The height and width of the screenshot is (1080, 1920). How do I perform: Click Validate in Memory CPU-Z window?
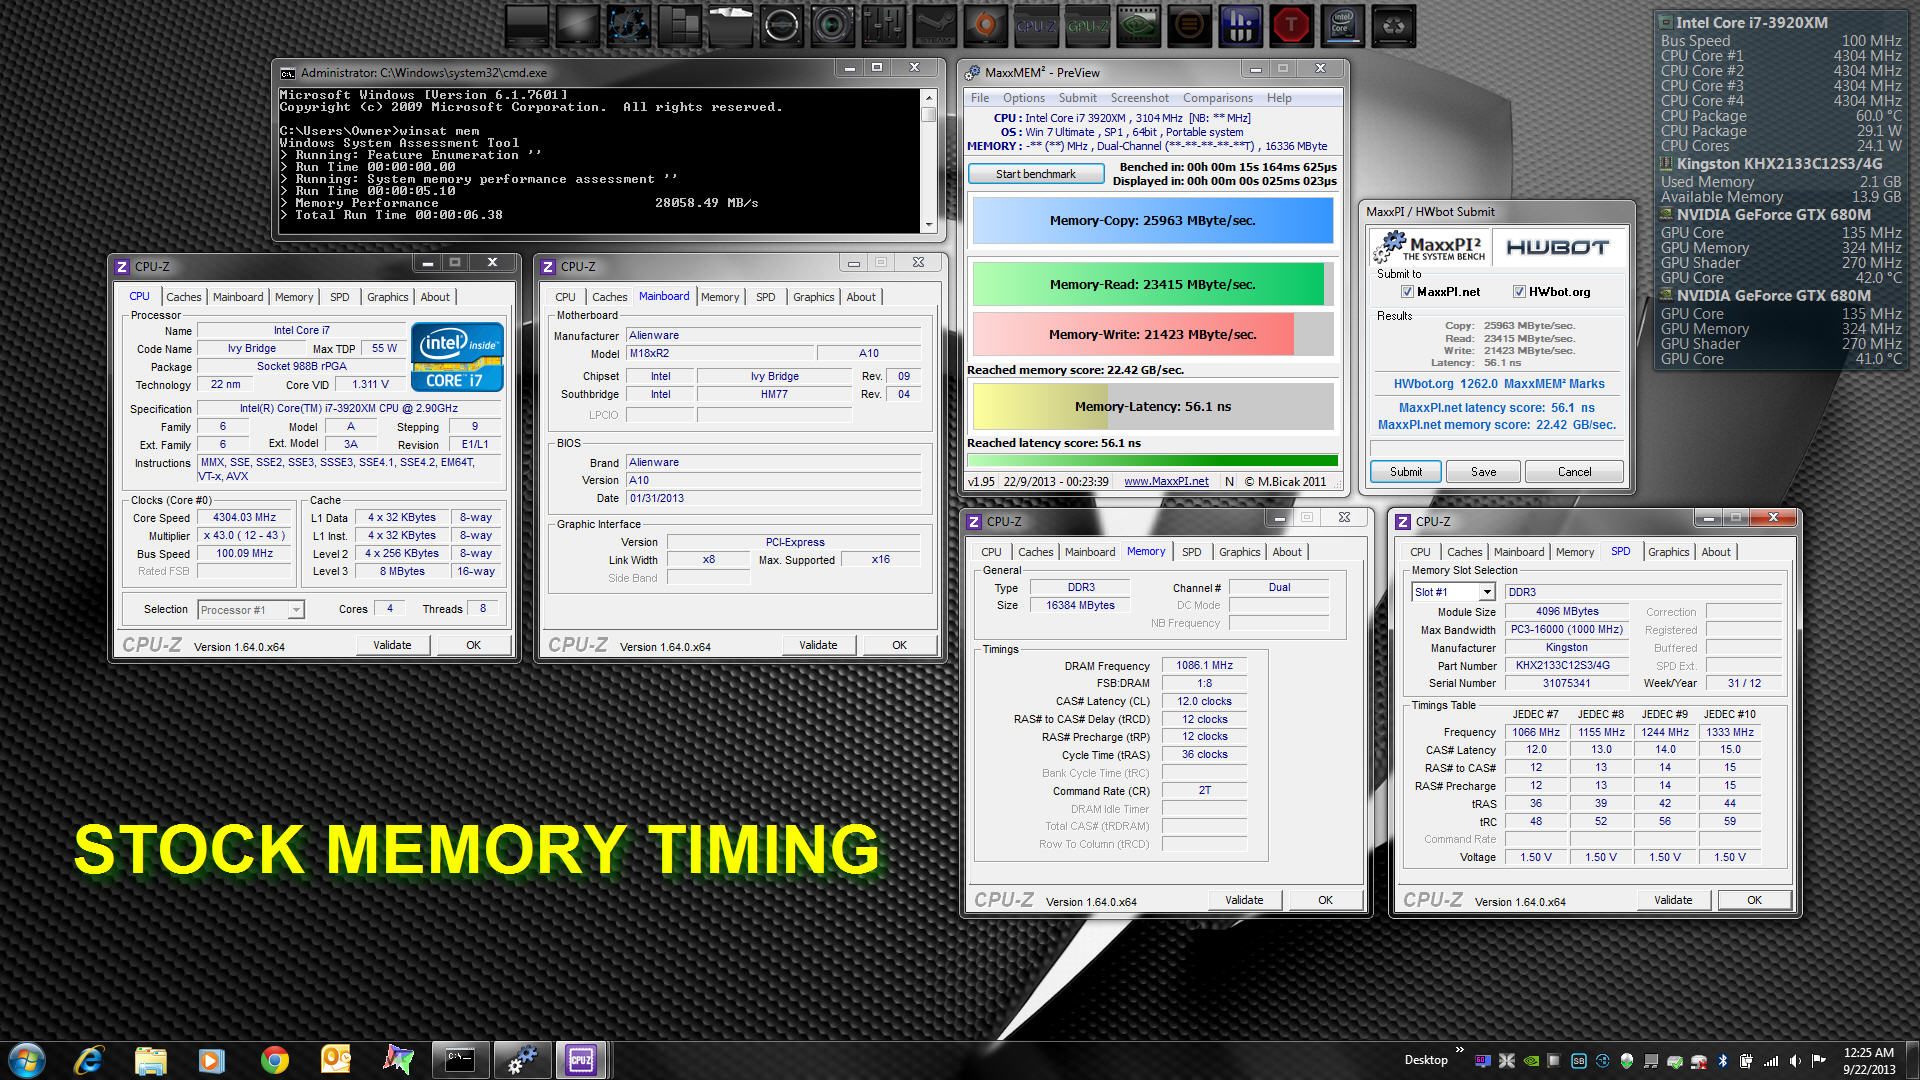(1244, 900)
